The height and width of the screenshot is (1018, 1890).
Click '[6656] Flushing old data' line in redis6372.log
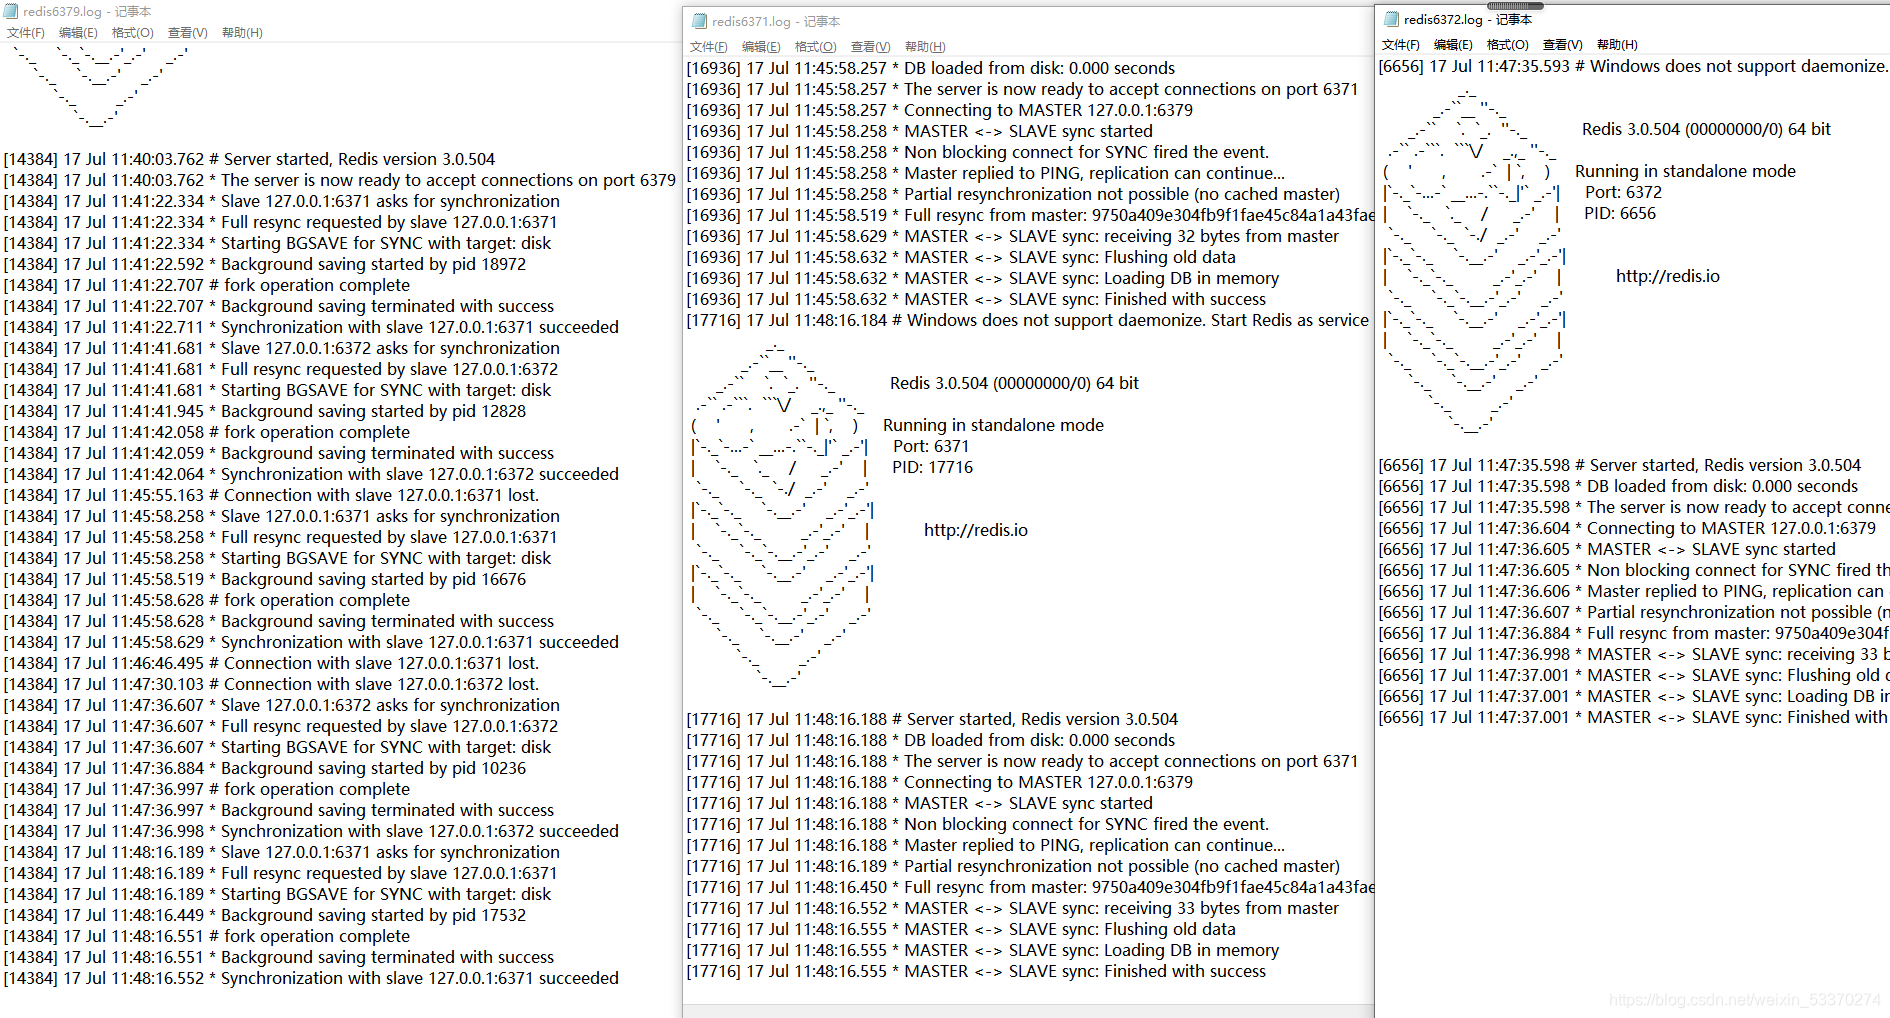click(1634, 675)
